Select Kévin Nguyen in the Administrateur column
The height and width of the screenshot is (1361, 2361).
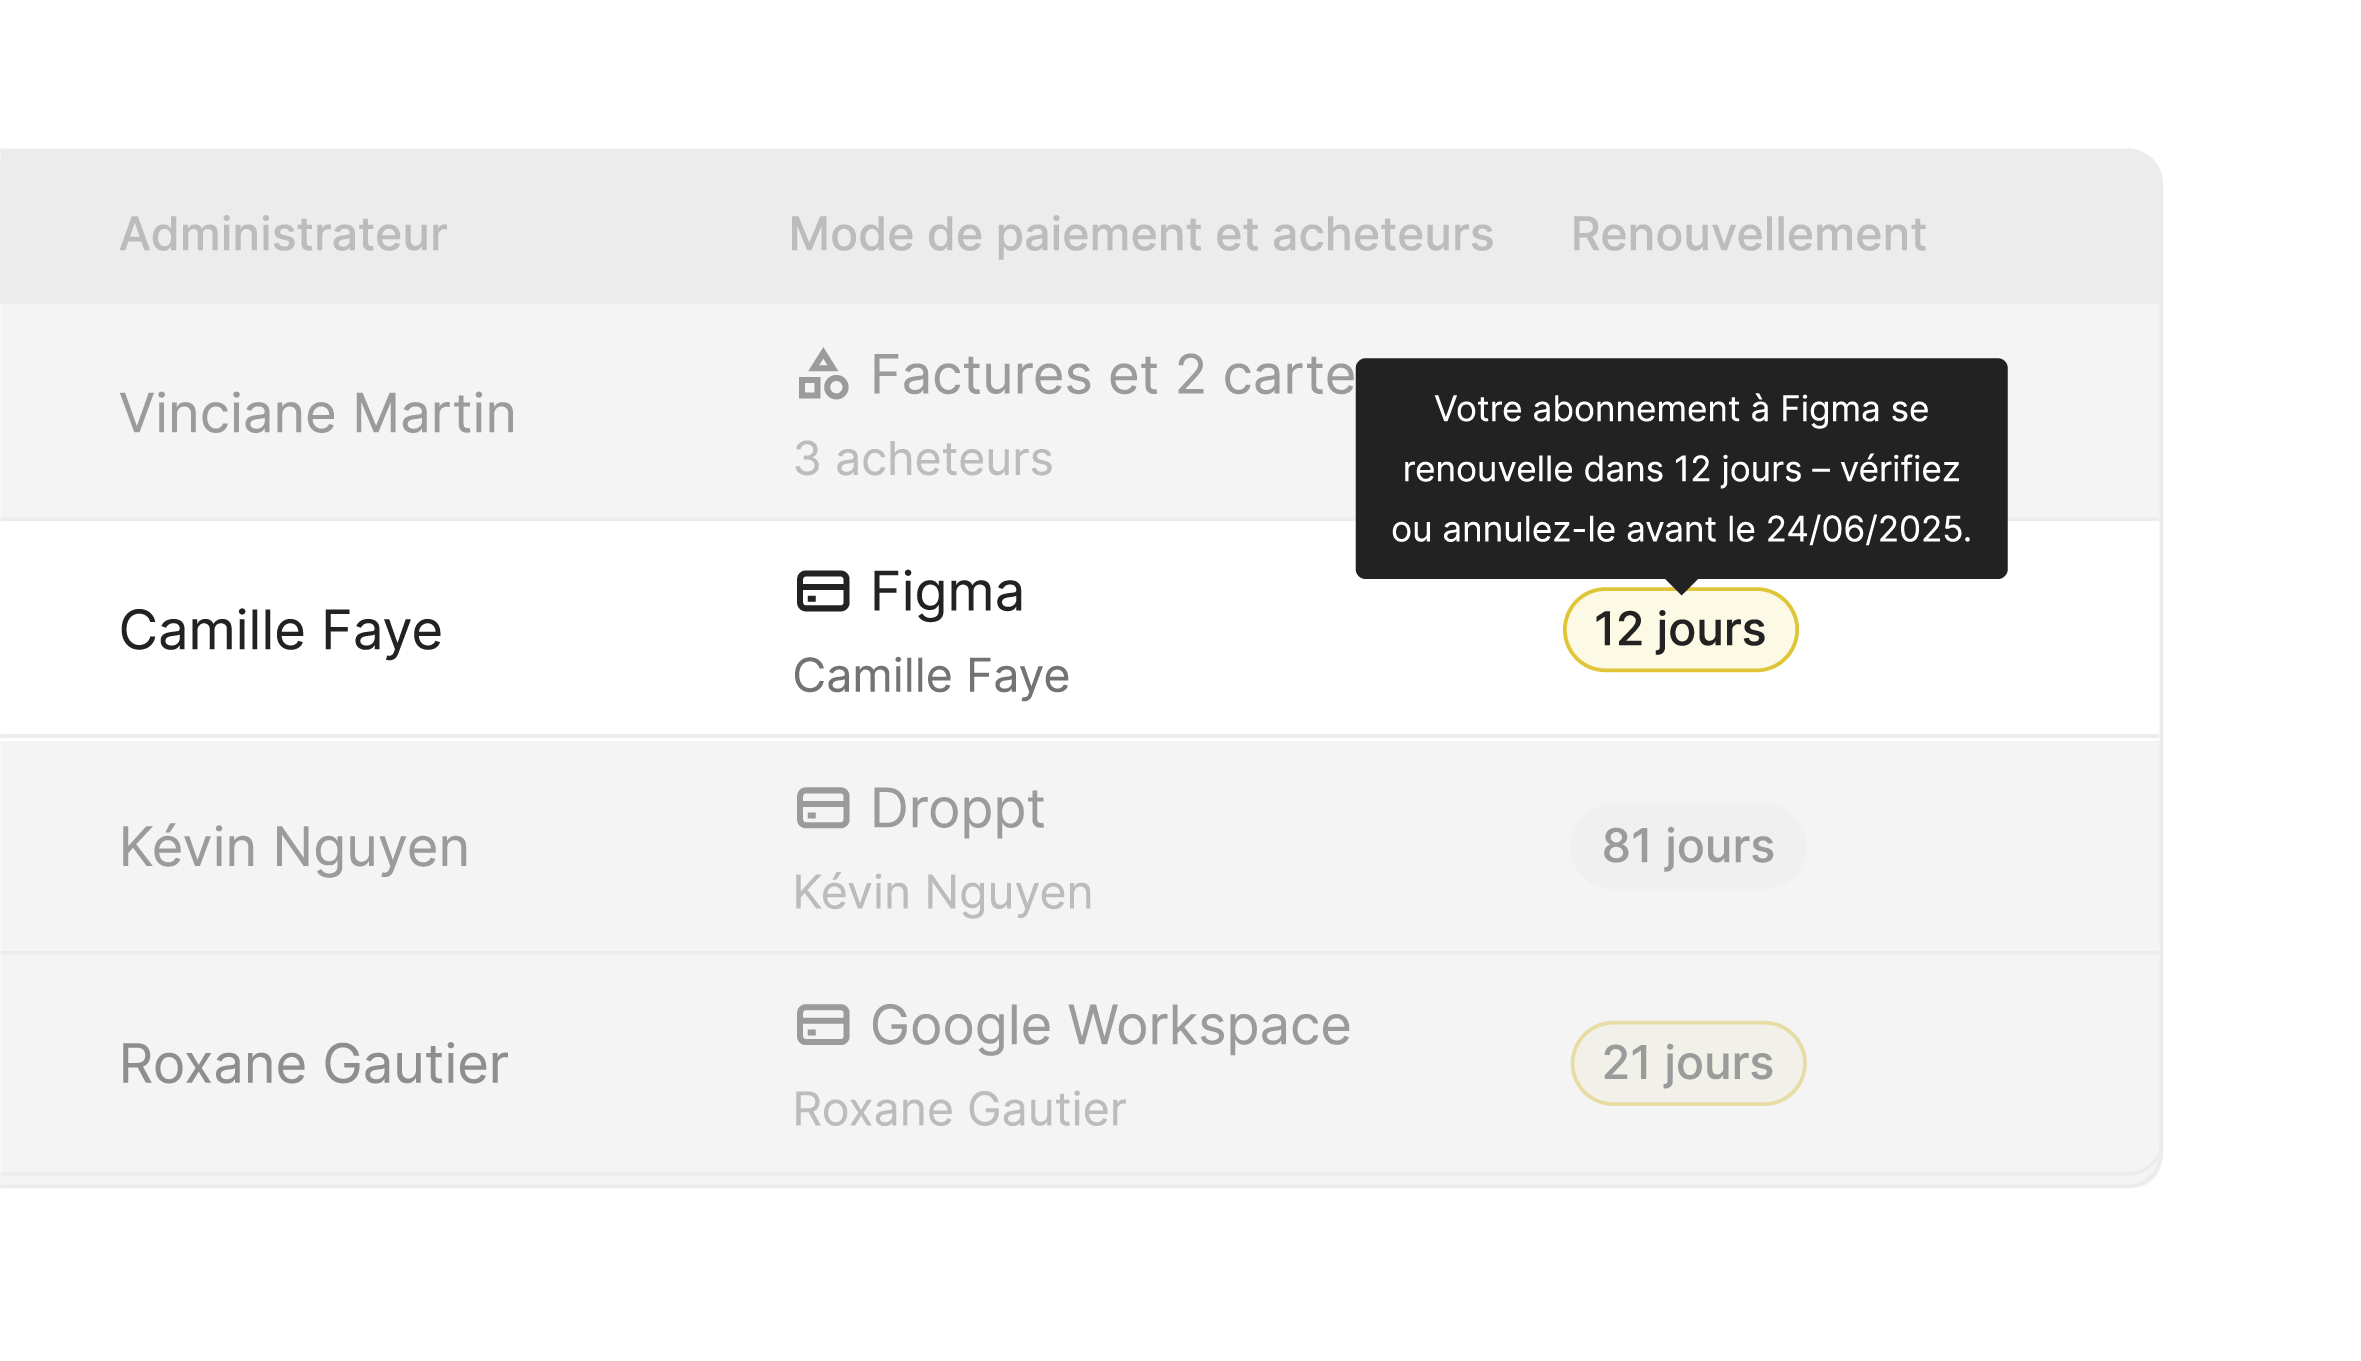point(294,847)
